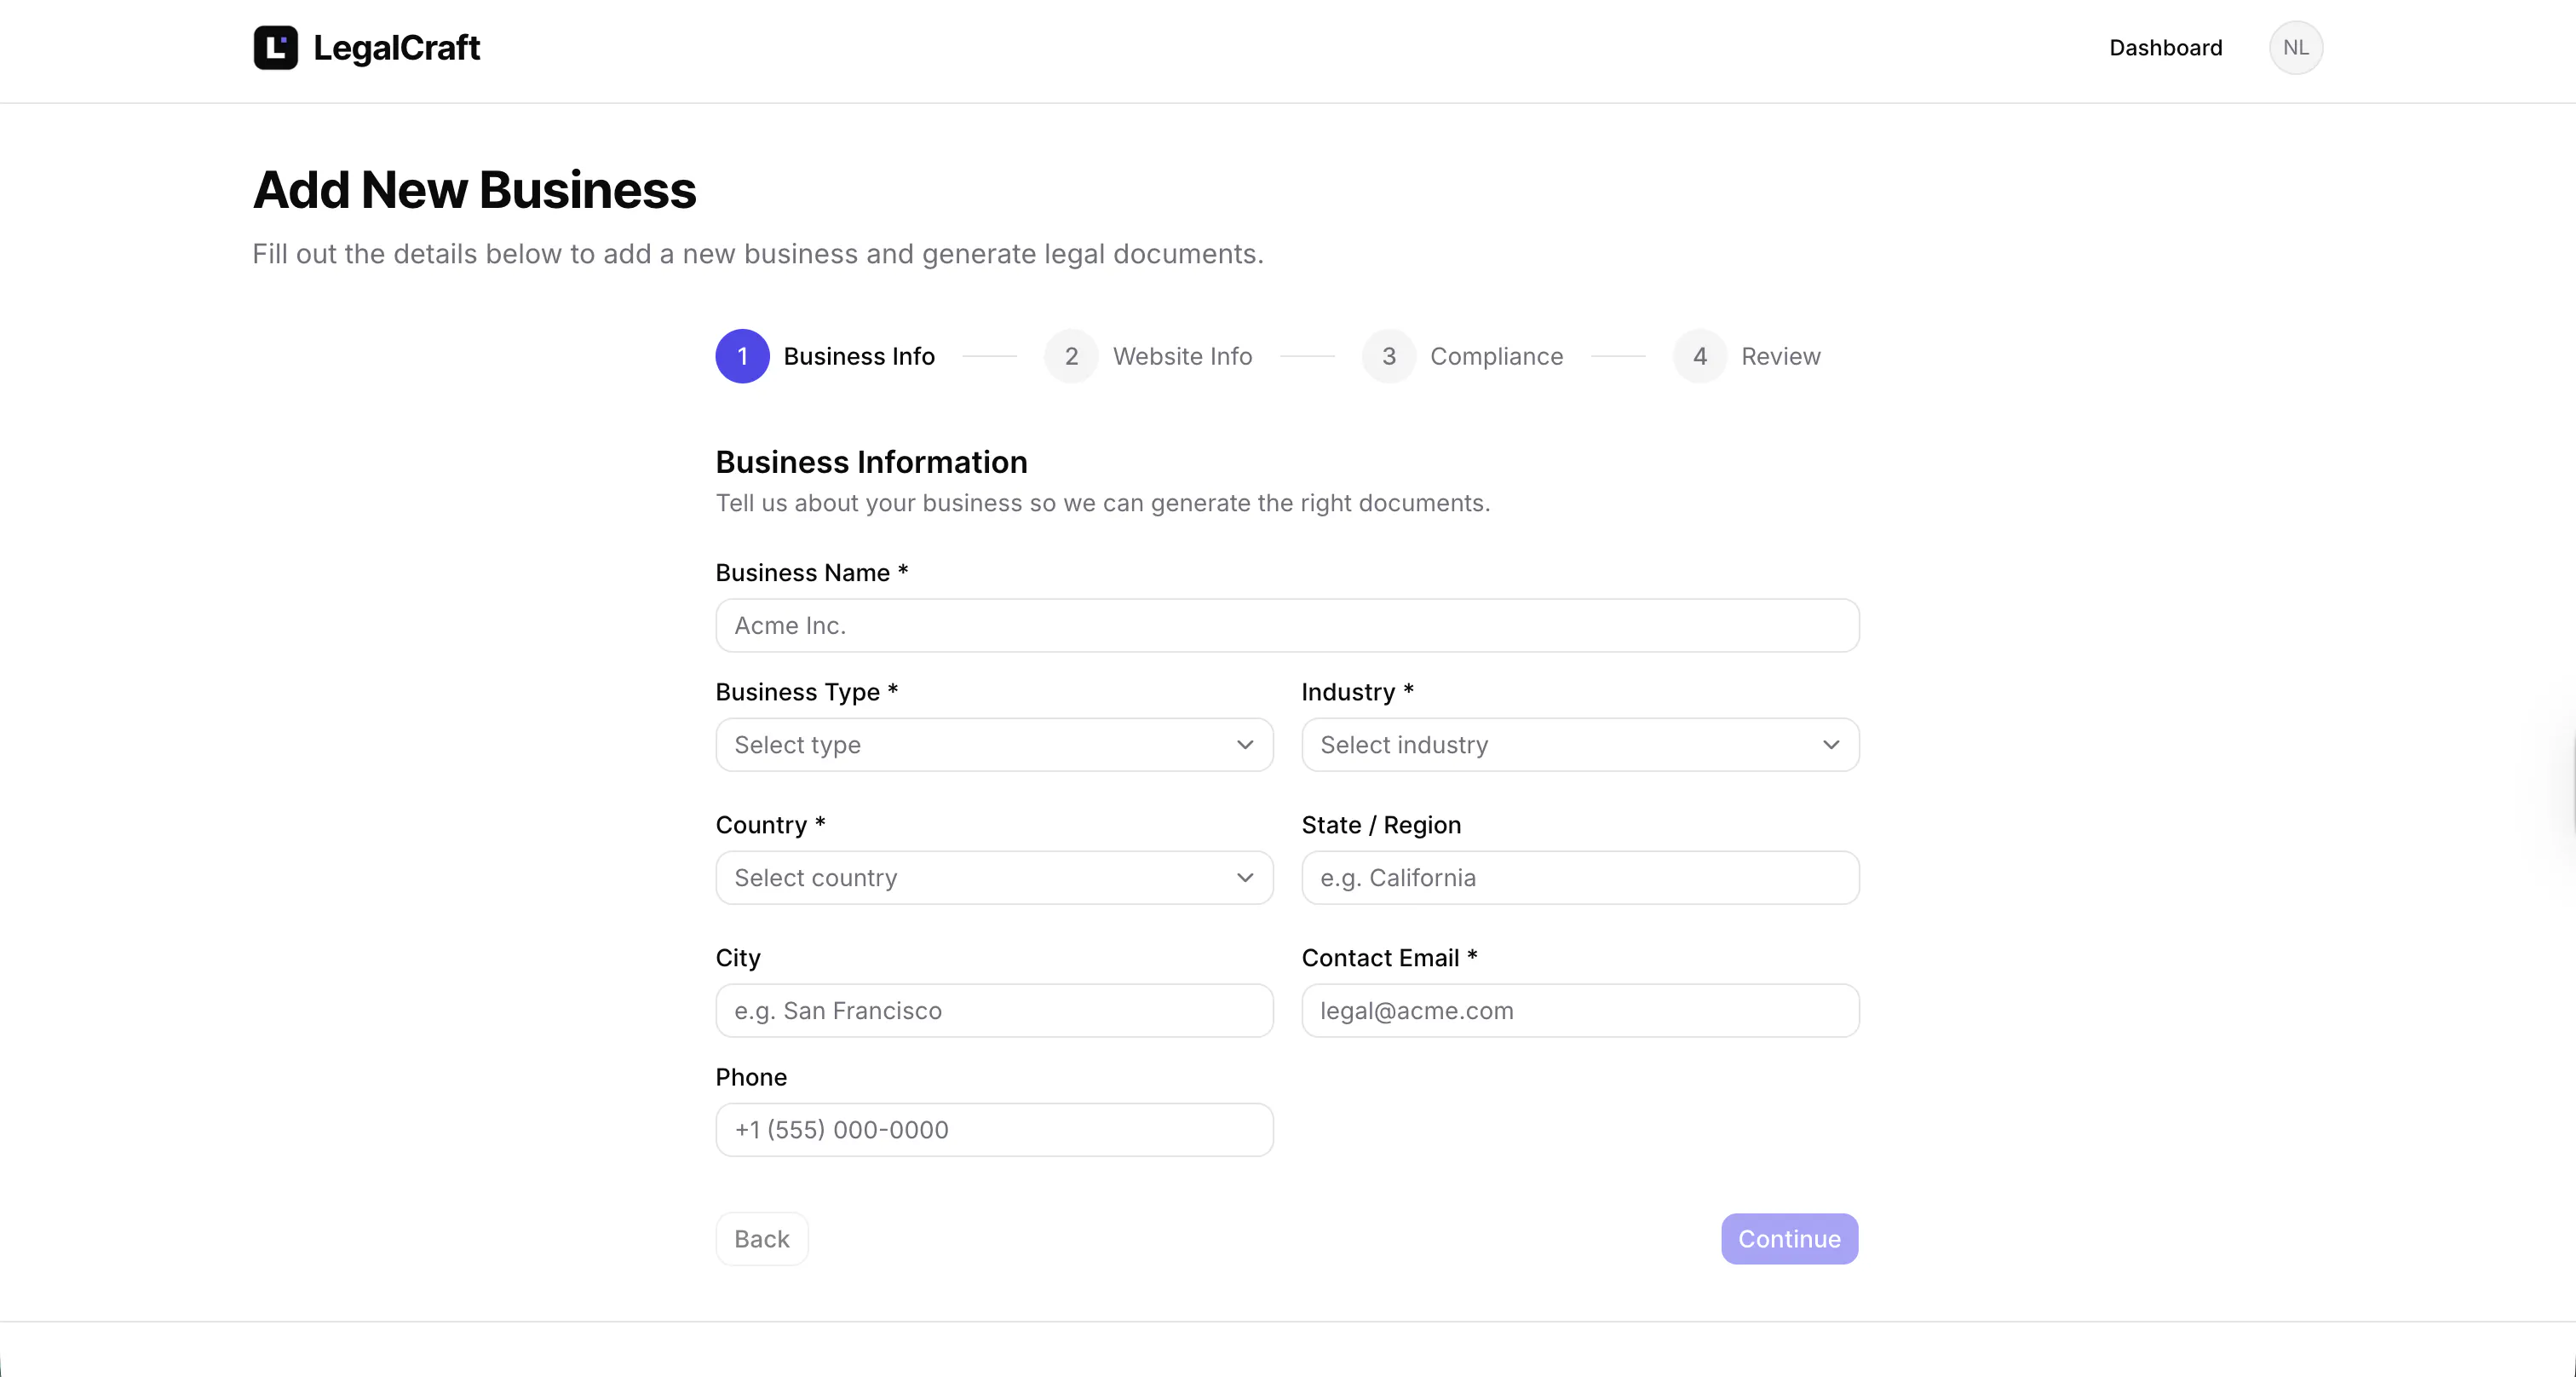2576x1377 pixels.
Task: Select step 1 Business Info
Action: pos(825,356)
